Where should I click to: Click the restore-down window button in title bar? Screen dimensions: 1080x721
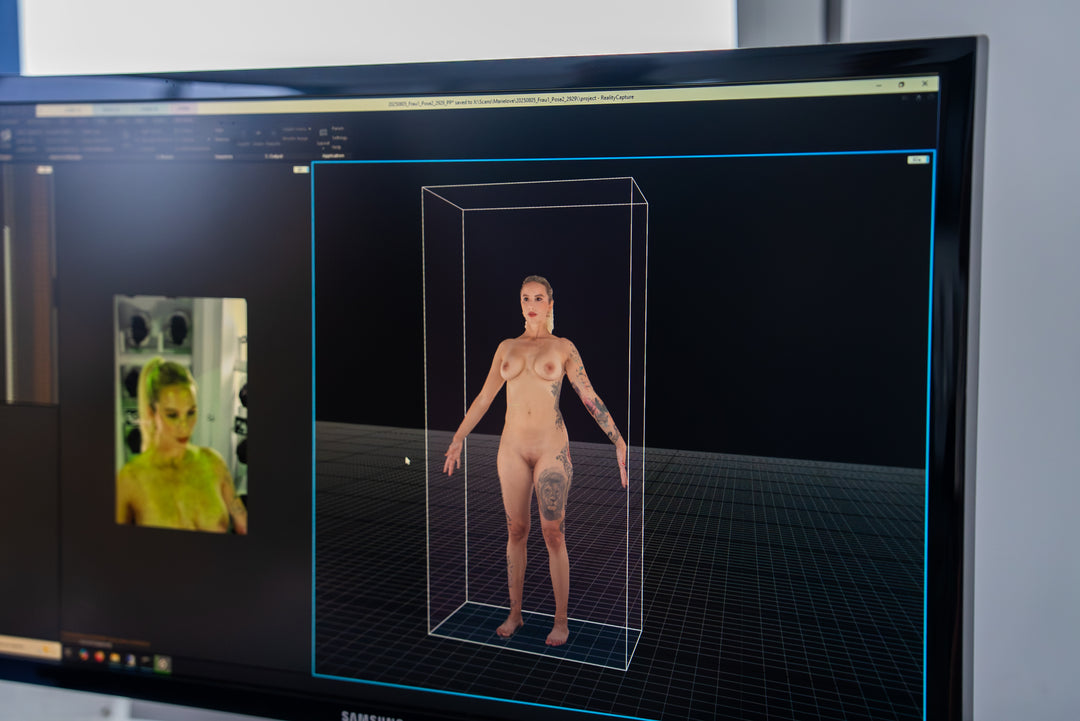(900, 85)
